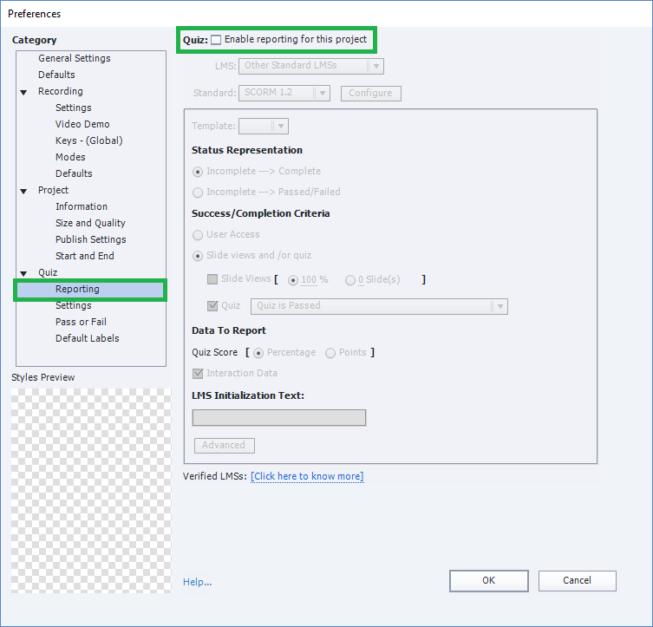Viewport: 653px width, 627px height.
Task: Select Percentage for Quiz Score
Action: click(259, 353)
